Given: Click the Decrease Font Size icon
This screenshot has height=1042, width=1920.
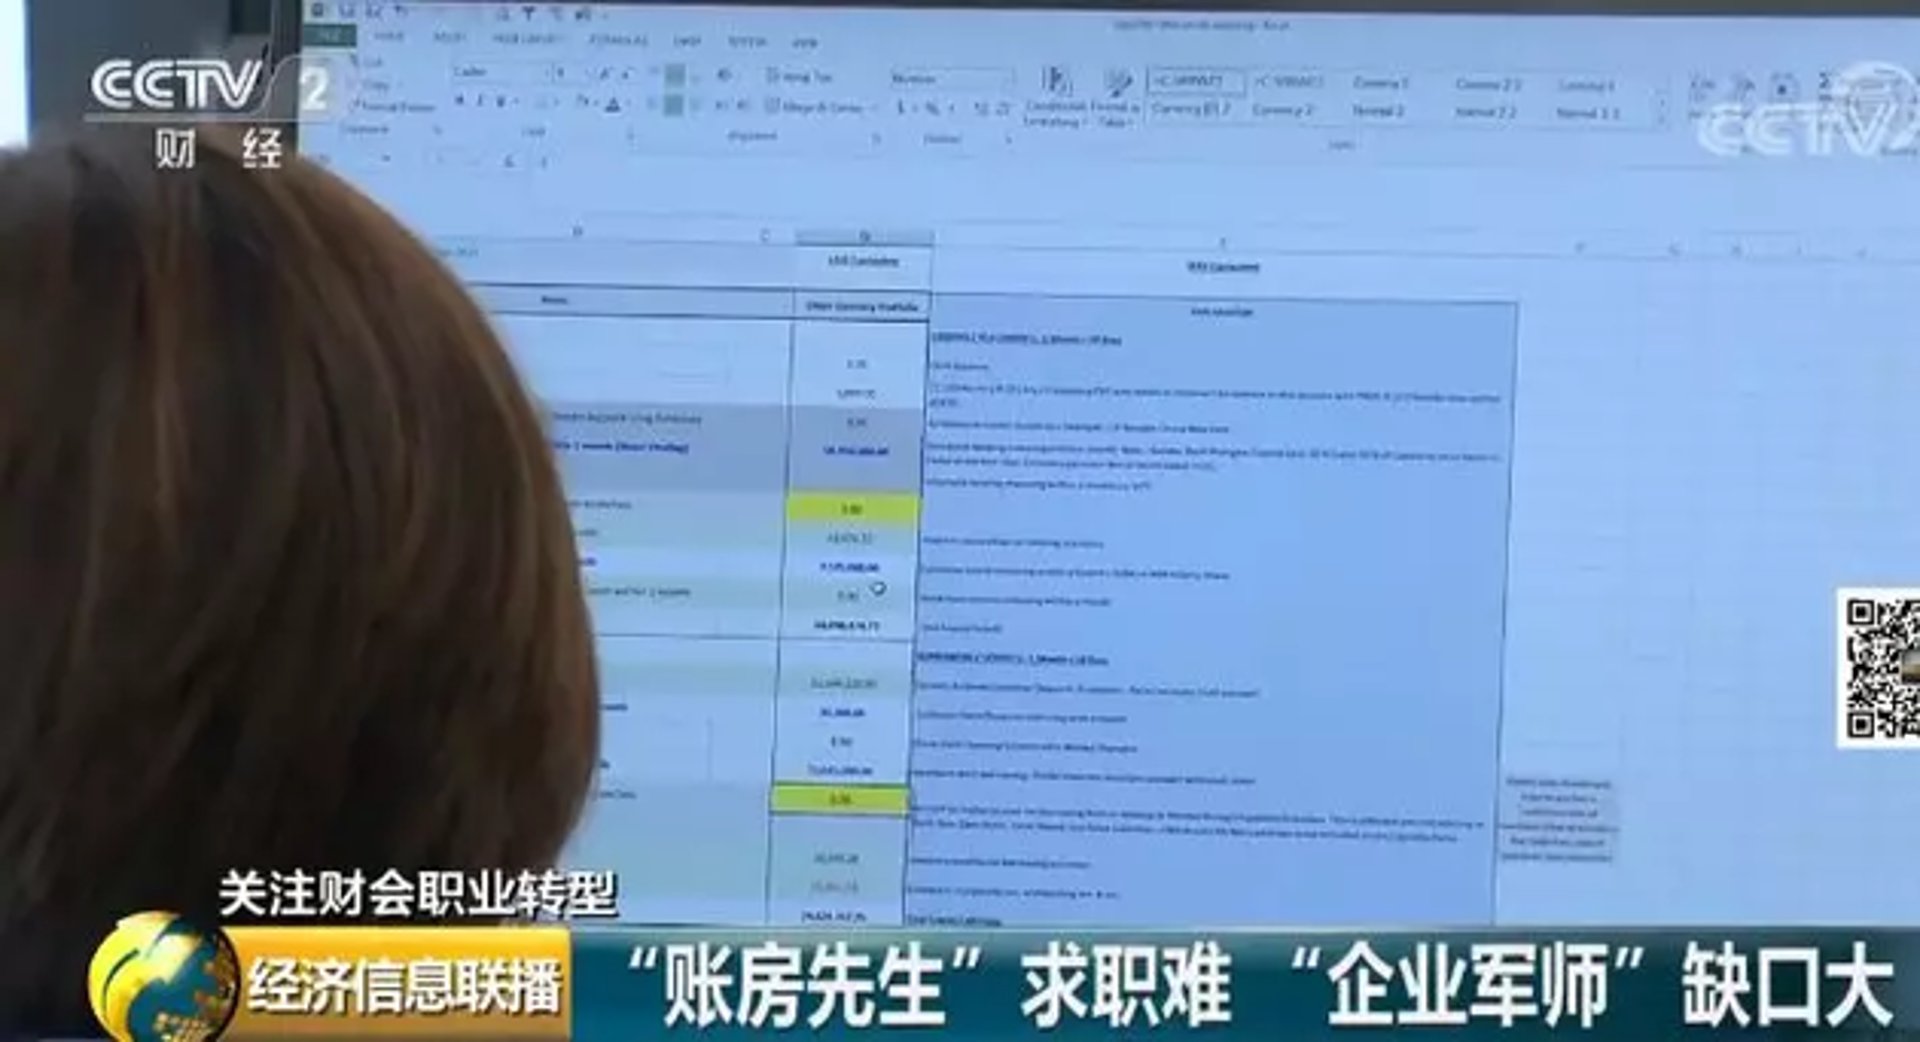Looking at the screenshot, I should tap(628, 74).
